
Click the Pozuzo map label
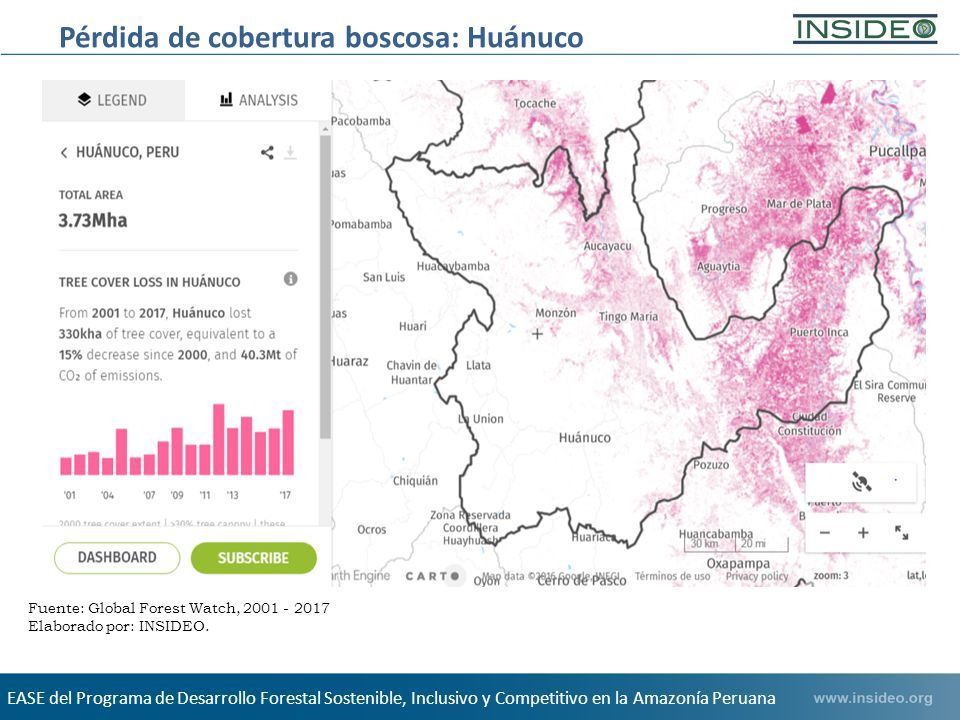pyautogui.click(x=711, y=465)
